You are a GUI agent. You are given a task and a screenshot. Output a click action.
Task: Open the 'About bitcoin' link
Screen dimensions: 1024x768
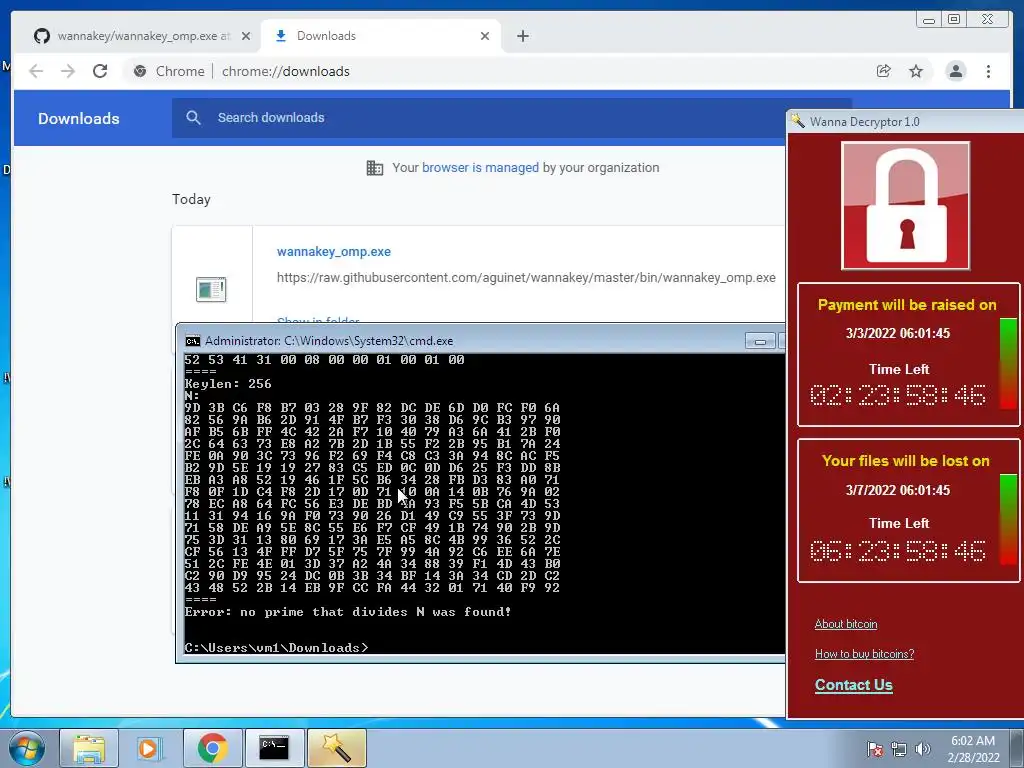tap(846, 624)
